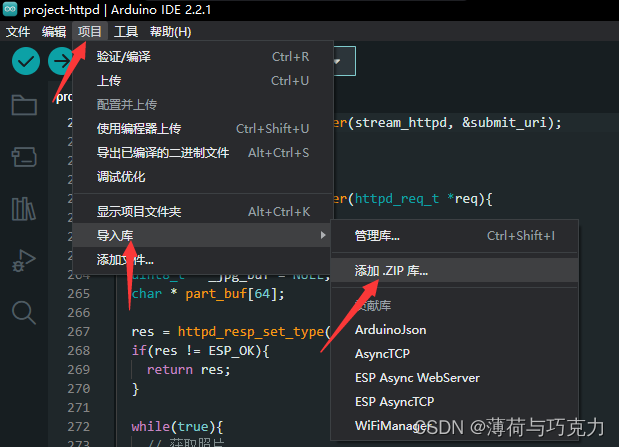
Task: Select 上传 menu entry
Action: (x=203, y=81)
